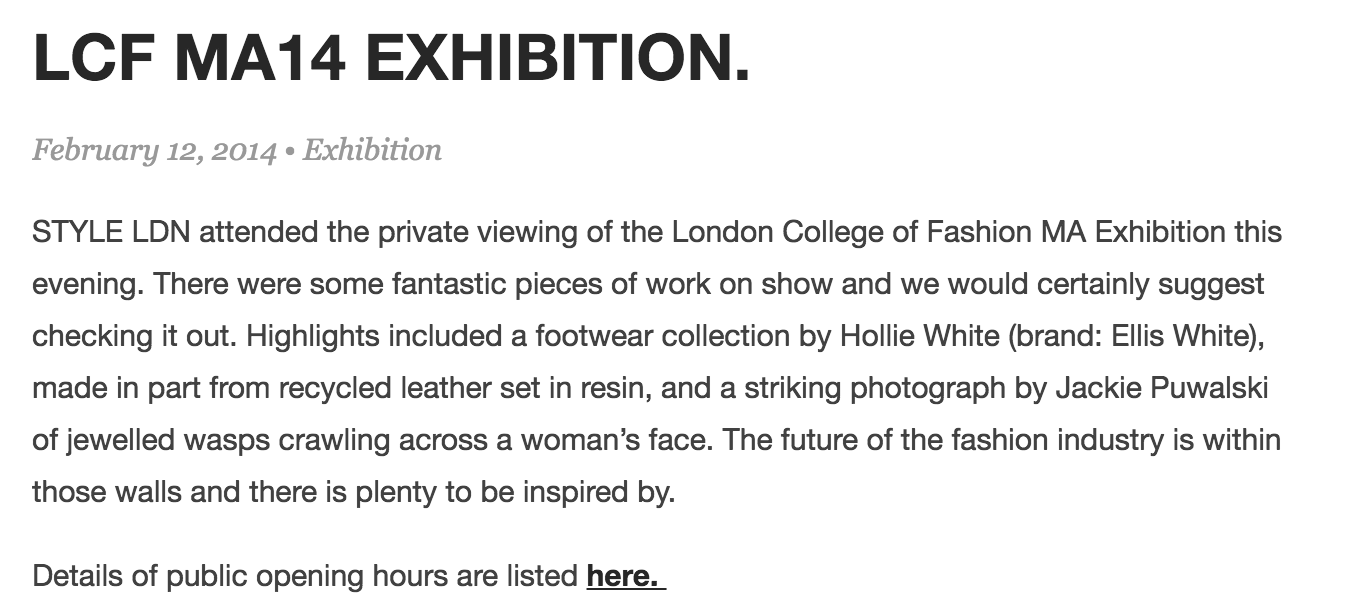Open the Exhibition category link
This screenshot has height=614, width=1358.
372,150
